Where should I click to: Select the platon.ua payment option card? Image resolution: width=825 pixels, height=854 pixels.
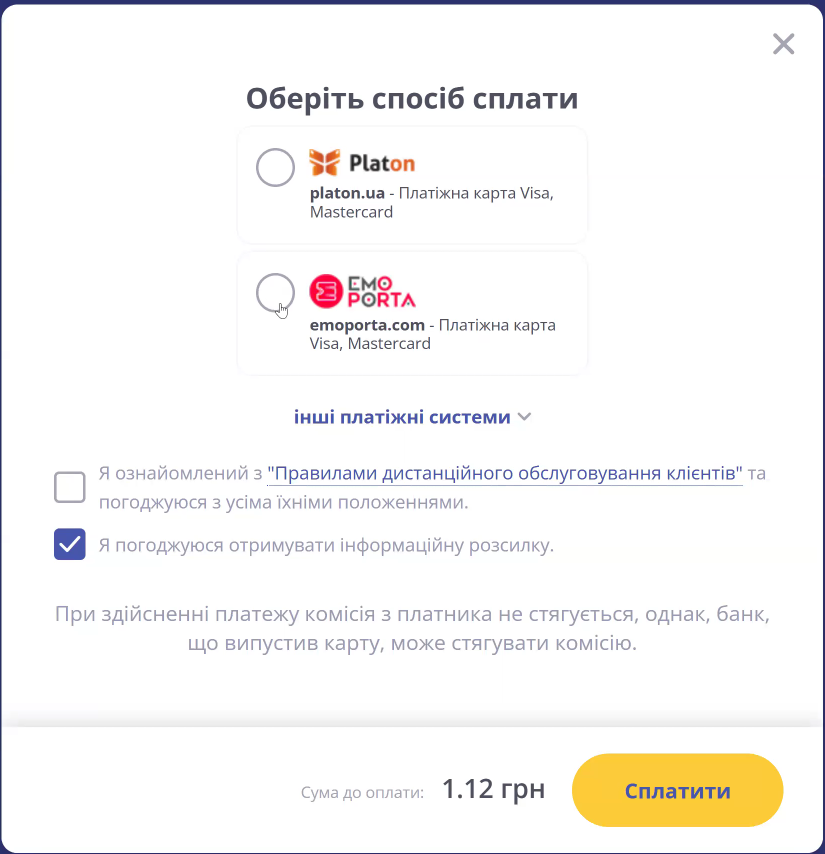(x=412, y=184)
